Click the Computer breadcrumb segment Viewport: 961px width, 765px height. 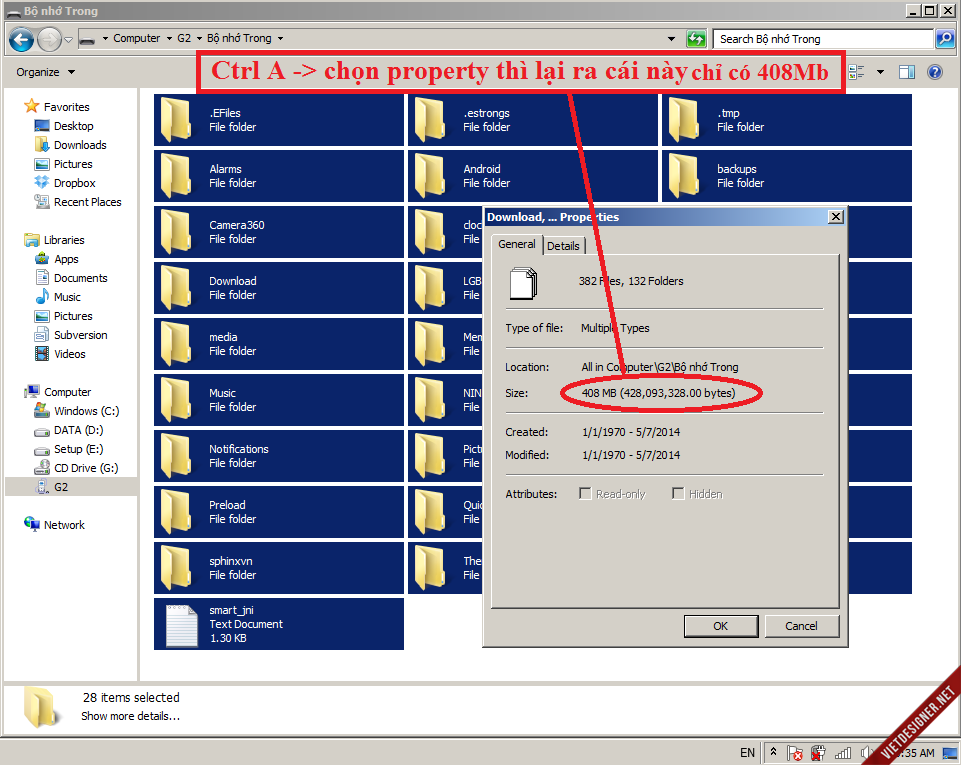[x=137, y=38]
